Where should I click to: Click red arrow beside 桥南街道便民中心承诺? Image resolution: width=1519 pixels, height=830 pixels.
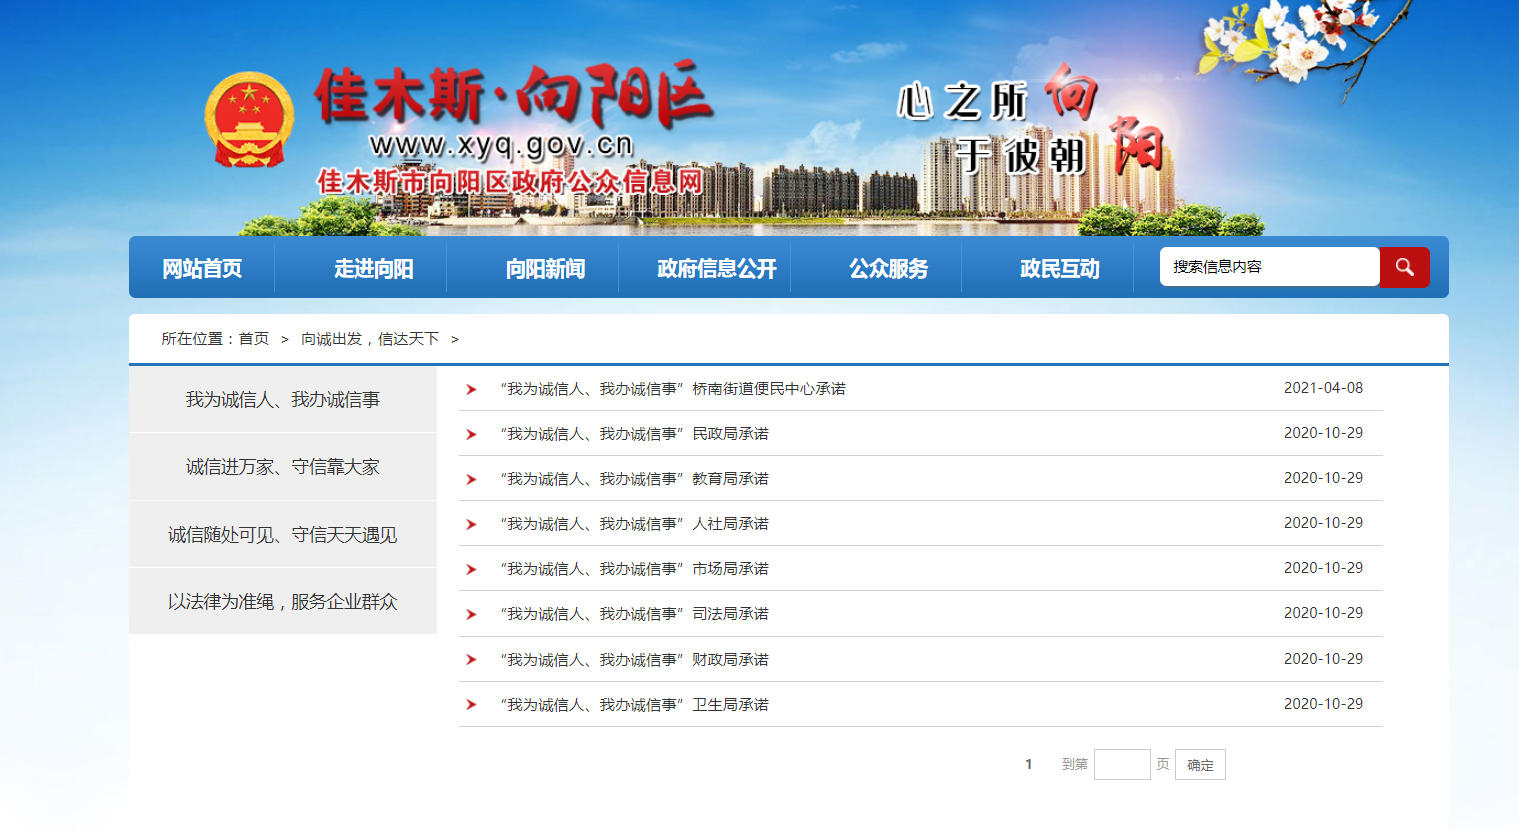point(471,389)
